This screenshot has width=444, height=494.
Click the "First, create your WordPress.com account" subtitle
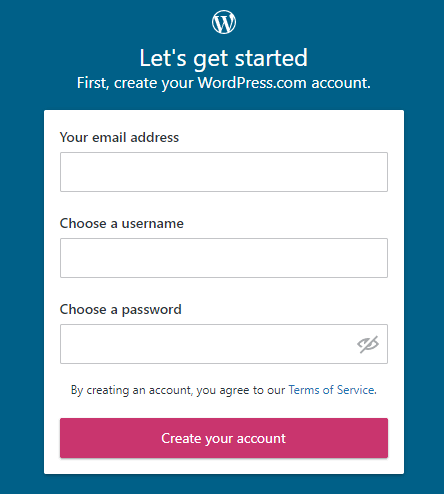point(224,83)
